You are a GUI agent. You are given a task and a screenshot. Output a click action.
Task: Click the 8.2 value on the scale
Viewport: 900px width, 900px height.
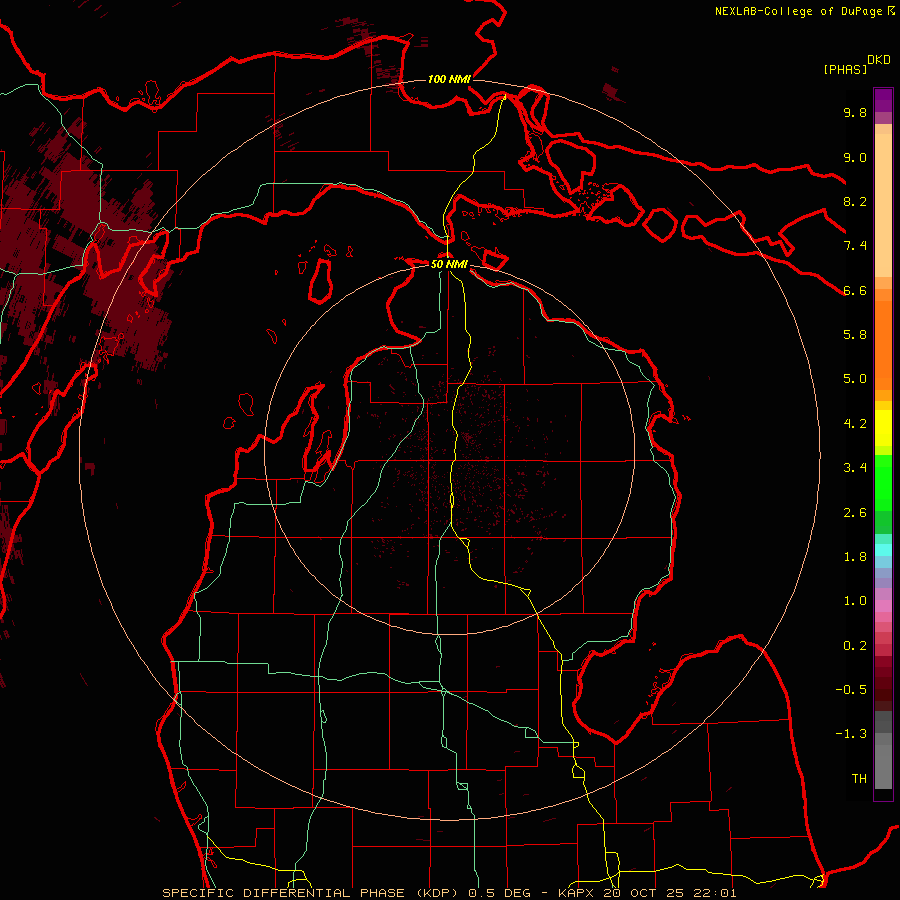point(855,201)
